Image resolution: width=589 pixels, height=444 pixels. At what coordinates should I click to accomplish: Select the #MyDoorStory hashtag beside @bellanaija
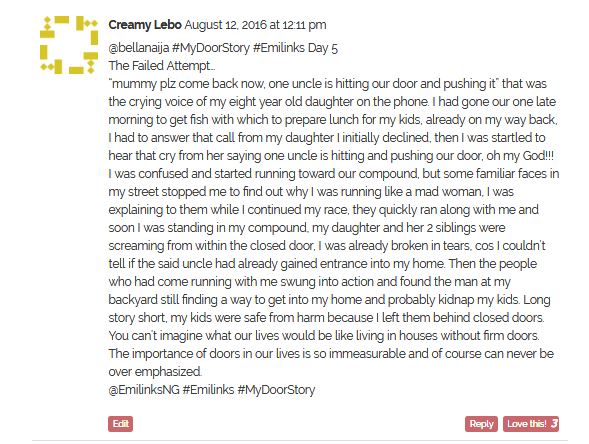211,48
